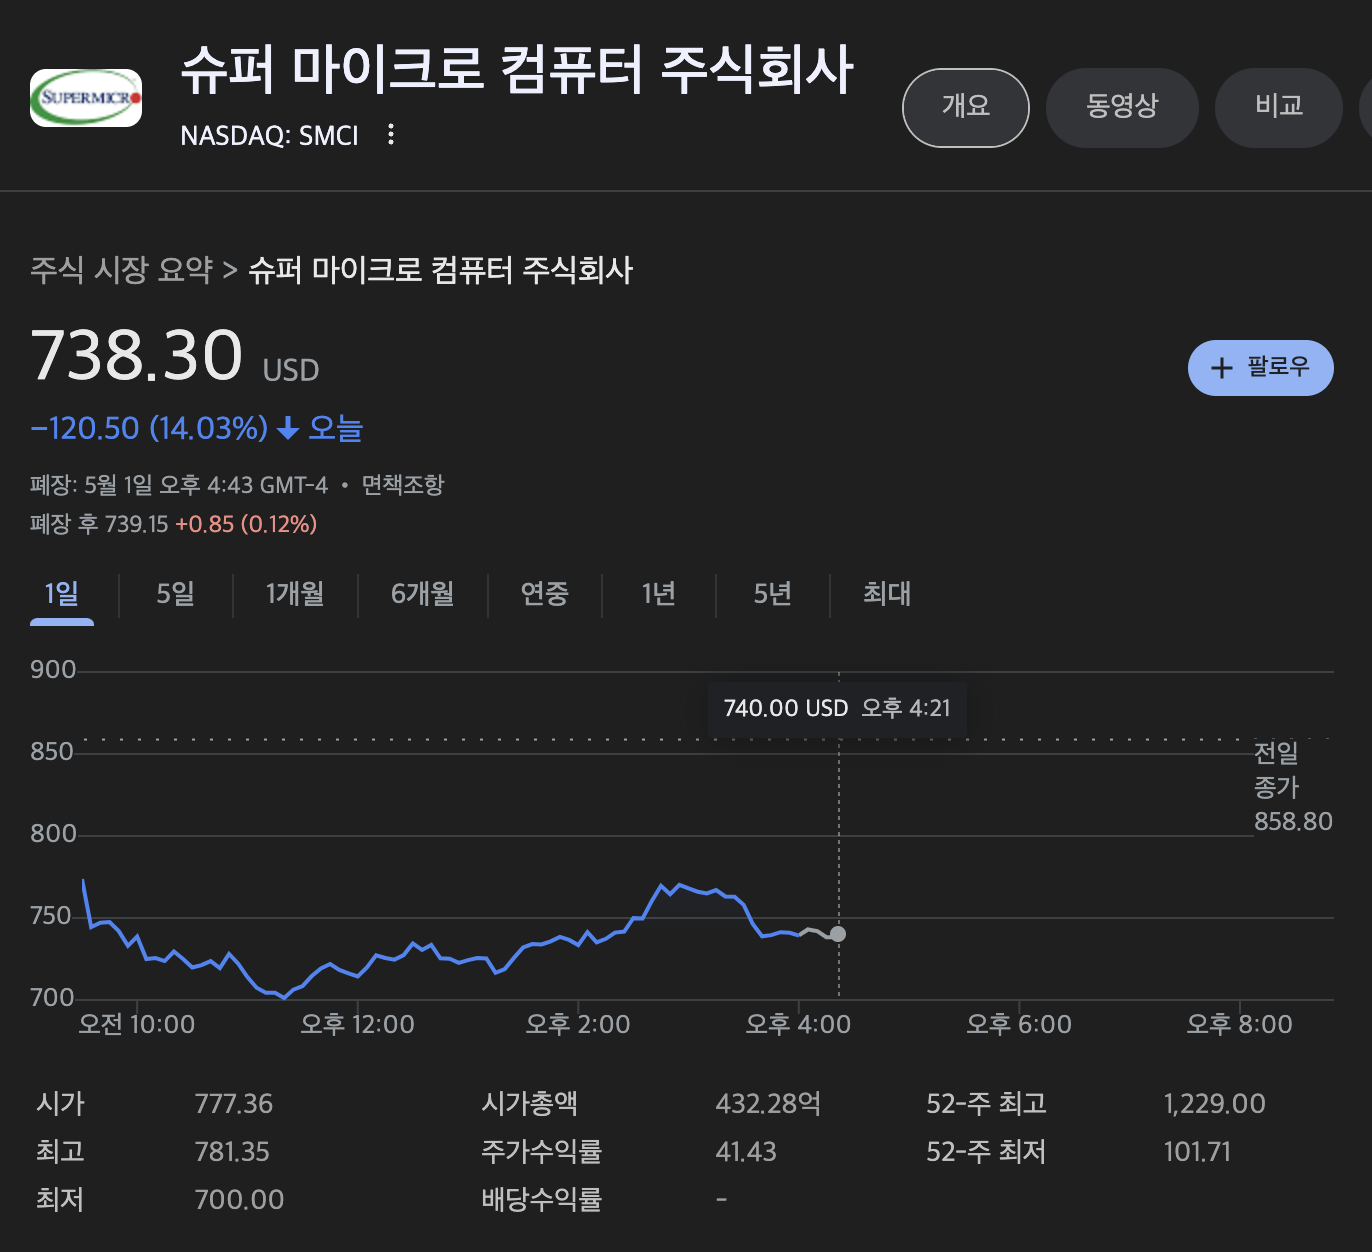Click the −120.50 (14.03%) change text
The width and height of the screenshot is (1372, 1252).
(149, 429)
